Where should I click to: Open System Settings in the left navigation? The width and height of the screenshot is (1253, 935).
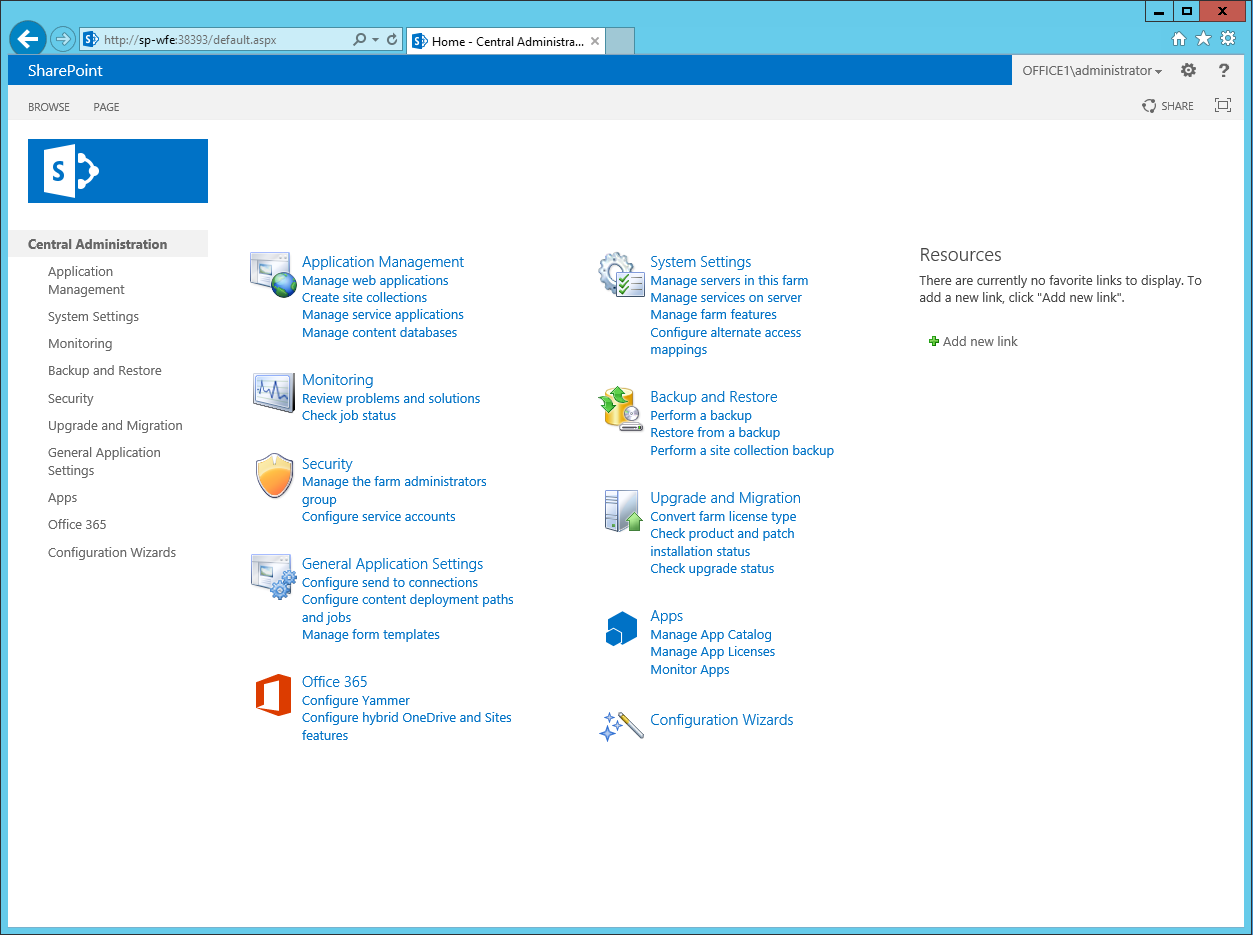point(93,317)
